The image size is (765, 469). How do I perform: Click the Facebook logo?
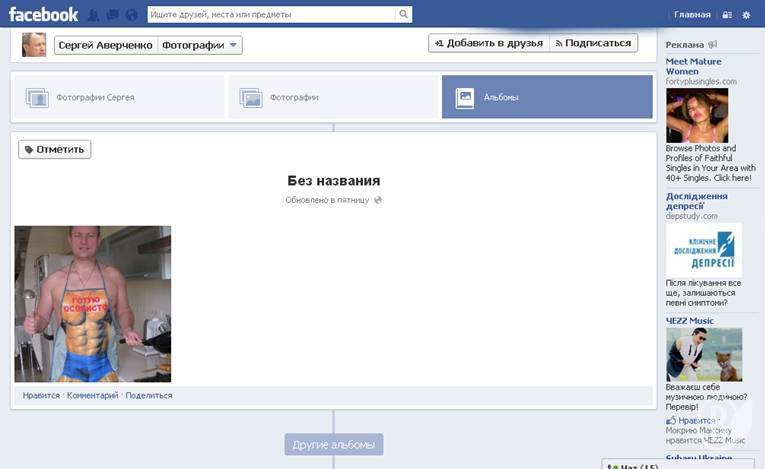pos(43,15)
